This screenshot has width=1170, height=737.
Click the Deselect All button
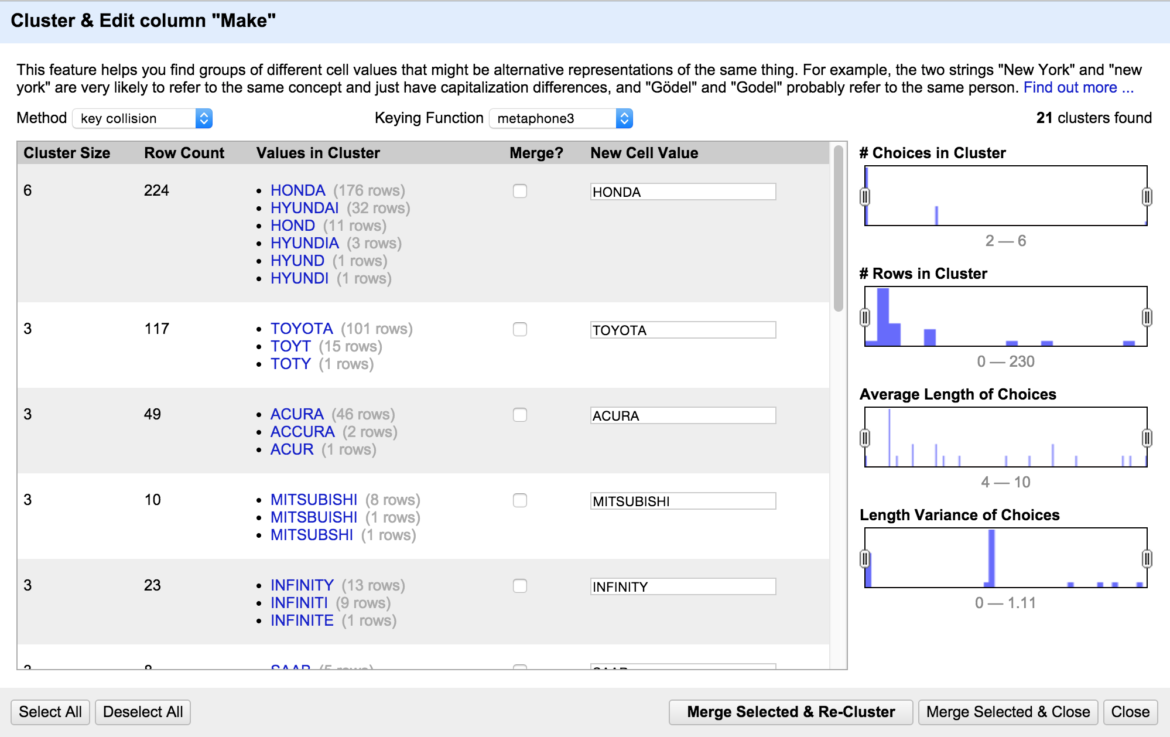(x=143, y=712)
